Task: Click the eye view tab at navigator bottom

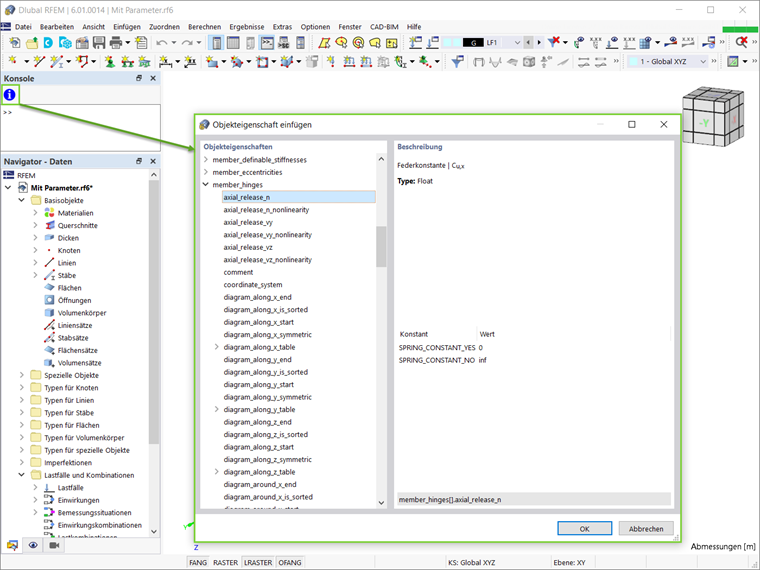Action: click(33, 545)
